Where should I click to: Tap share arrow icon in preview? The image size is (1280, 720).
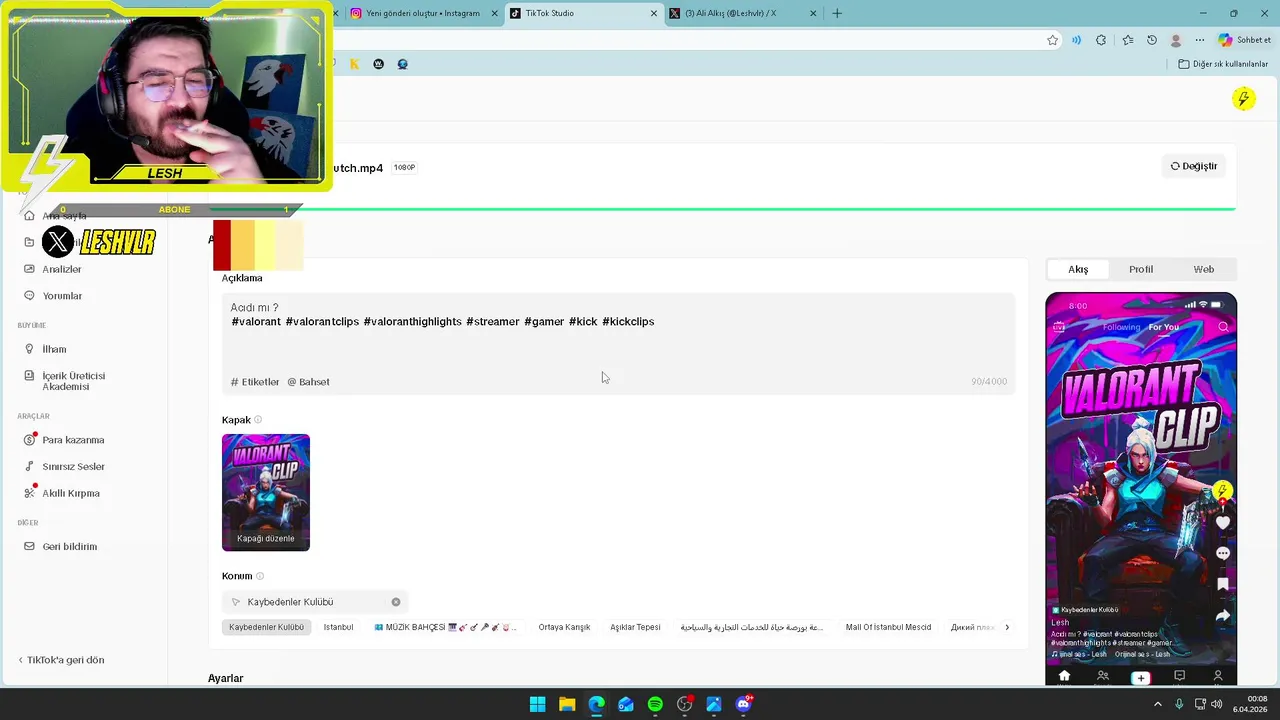click(x=1222, y=616)
